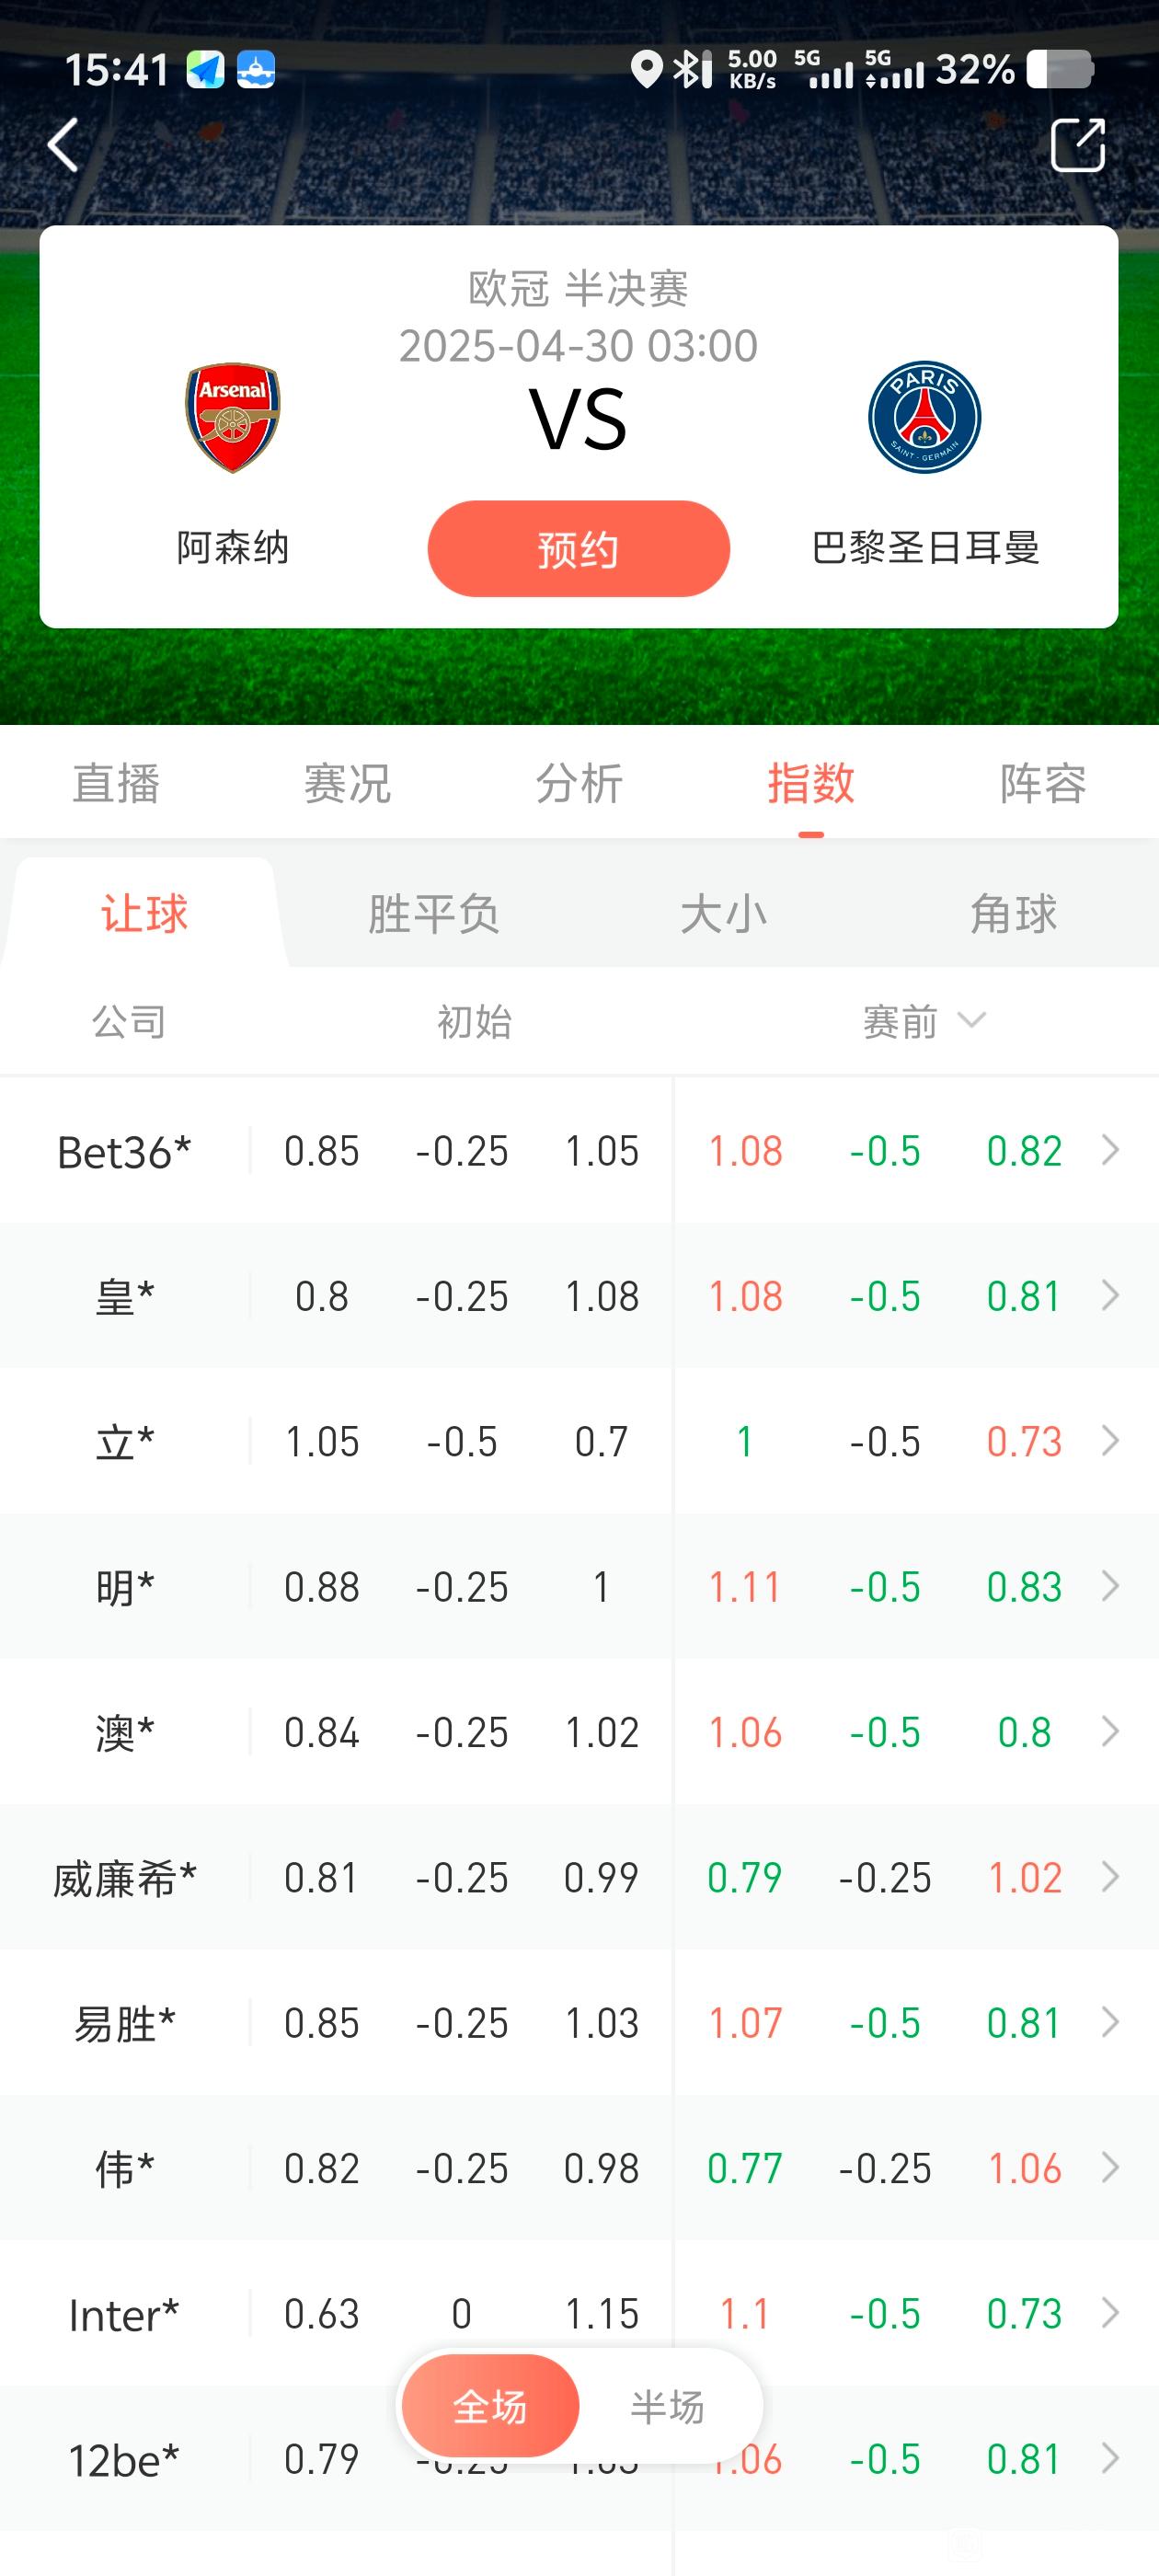Viewport: 1159px width, 2576px height.
Task: Switch to 全场 full-match odds
Action: click(490, 2406)
